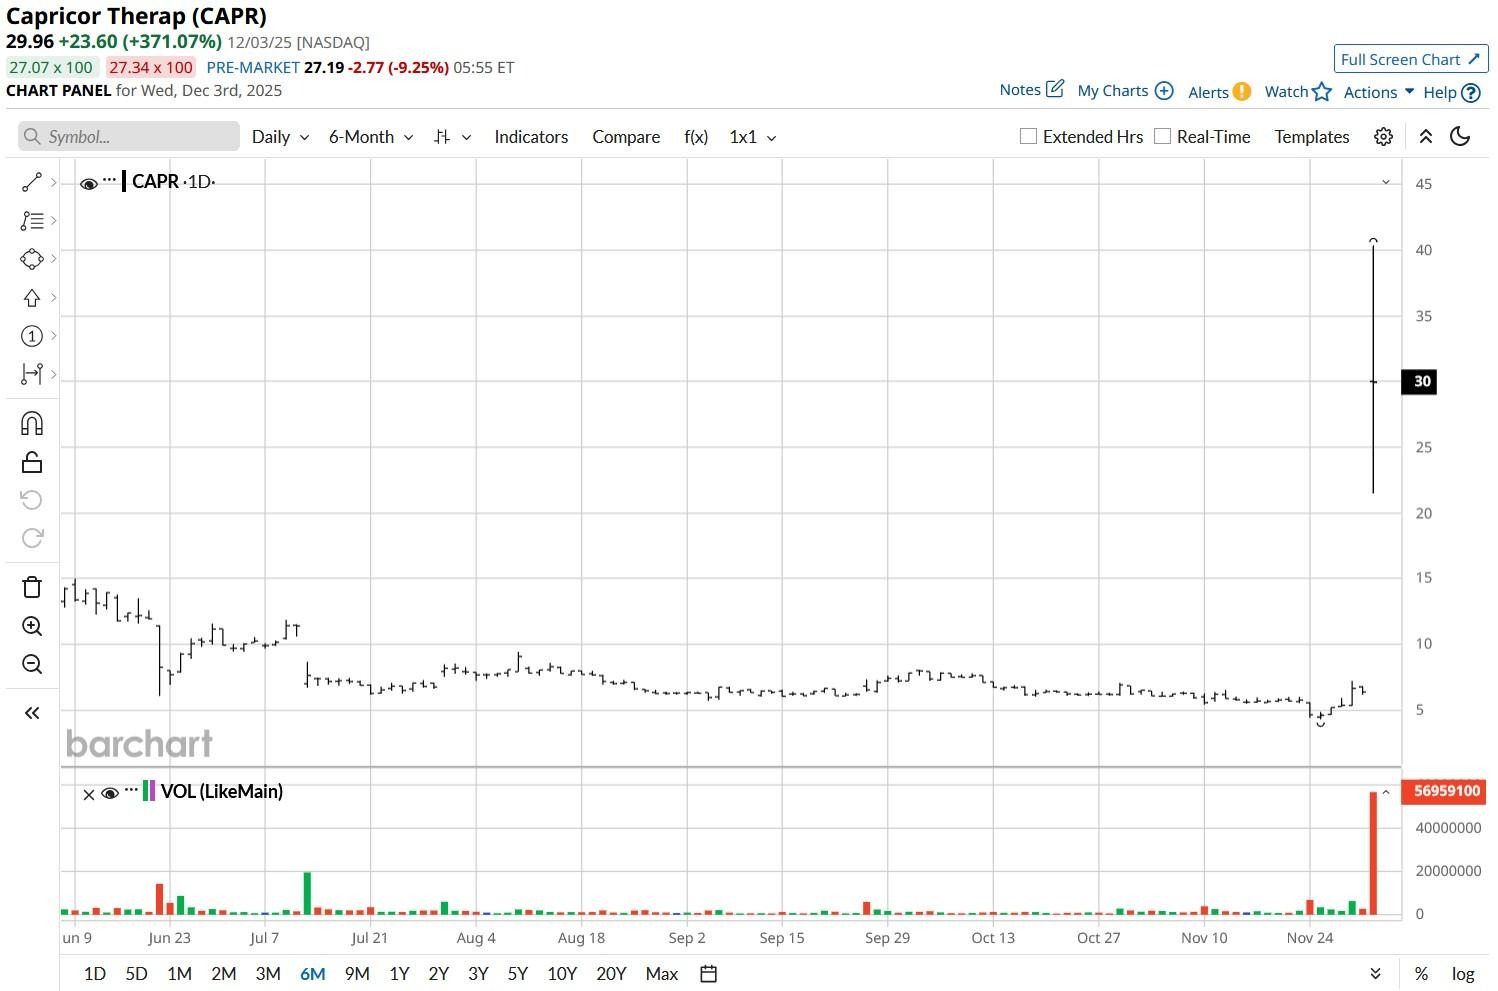The image size is (1498, 991).
Task: Expand trend line tool options
Action: click(53, 182)
